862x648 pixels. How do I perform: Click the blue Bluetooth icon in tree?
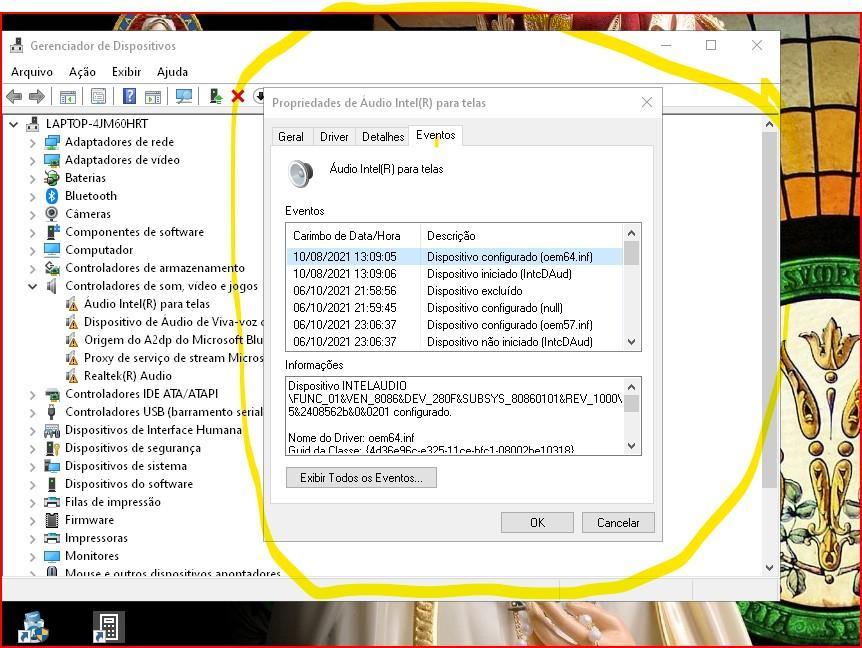tap(52, 196)
